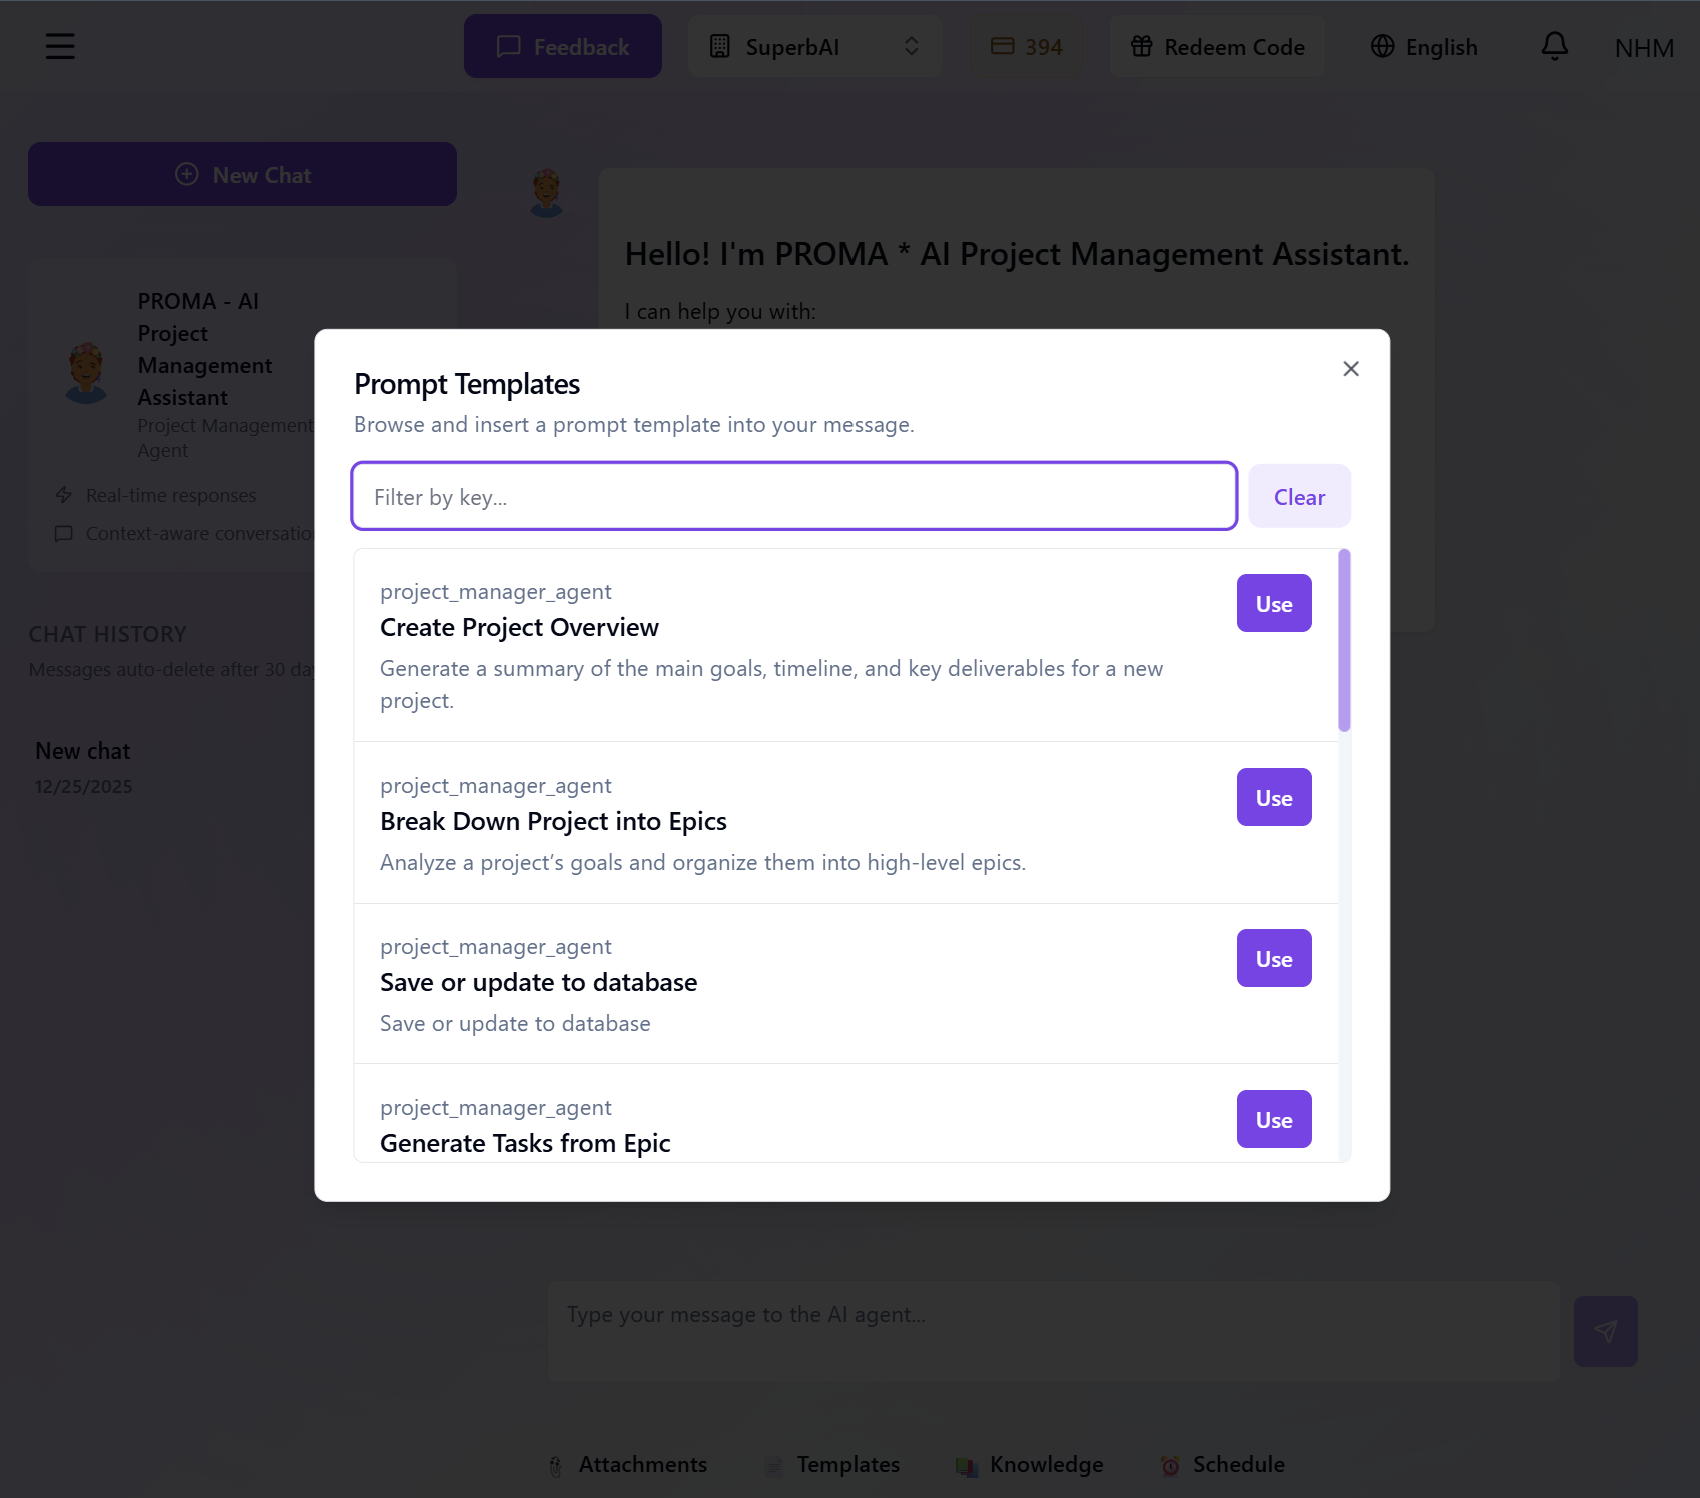Click the Attachments paperclip icon
The height and width of the screenshot is (1498, 1700).
point(556,1464)
